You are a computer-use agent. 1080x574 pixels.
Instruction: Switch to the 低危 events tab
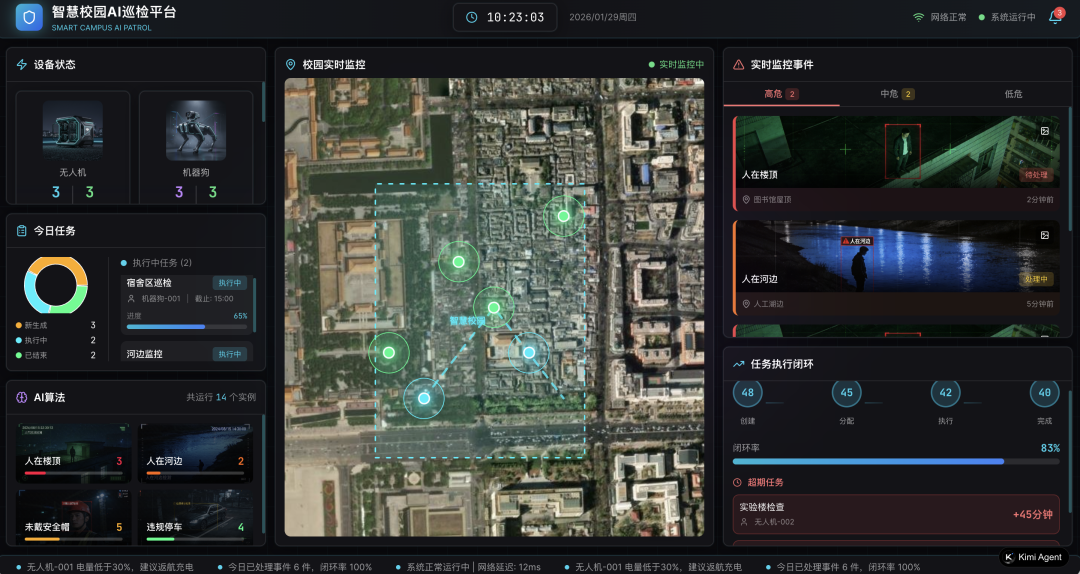click(1013, 94)
